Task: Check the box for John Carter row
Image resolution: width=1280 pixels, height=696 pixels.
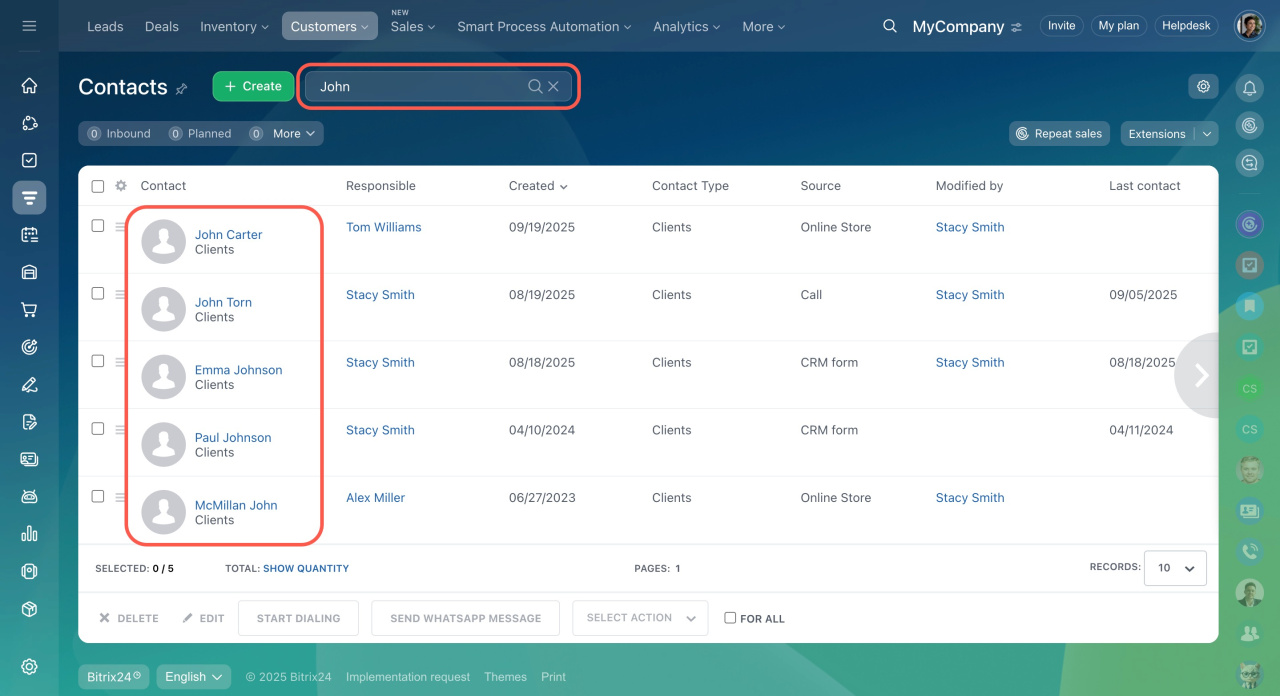Action: click(x=98, y=226)
